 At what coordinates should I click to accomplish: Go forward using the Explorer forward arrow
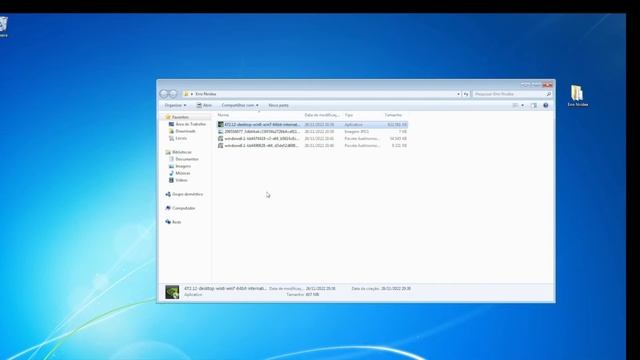tap(173, 94)
